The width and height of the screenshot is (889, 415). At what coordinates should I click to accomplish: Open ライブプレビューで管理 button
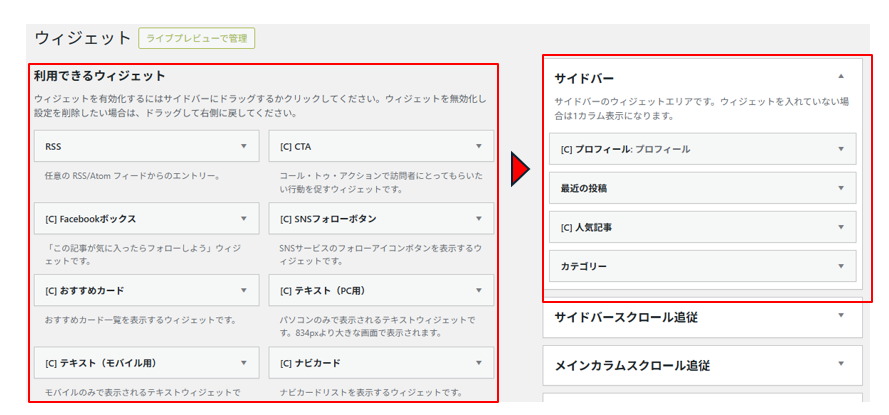[197, 38]
